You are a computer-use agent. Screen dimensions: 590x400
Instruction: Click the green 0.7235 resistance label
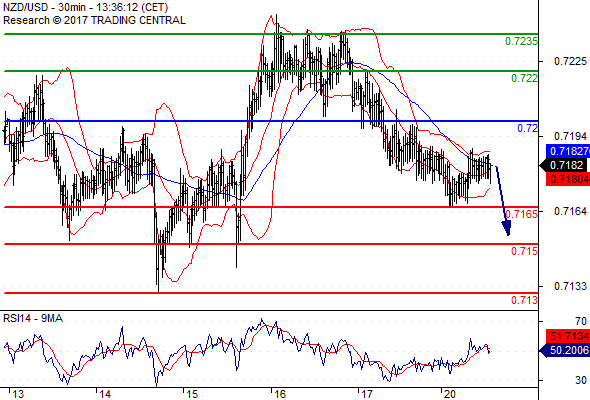521,41
